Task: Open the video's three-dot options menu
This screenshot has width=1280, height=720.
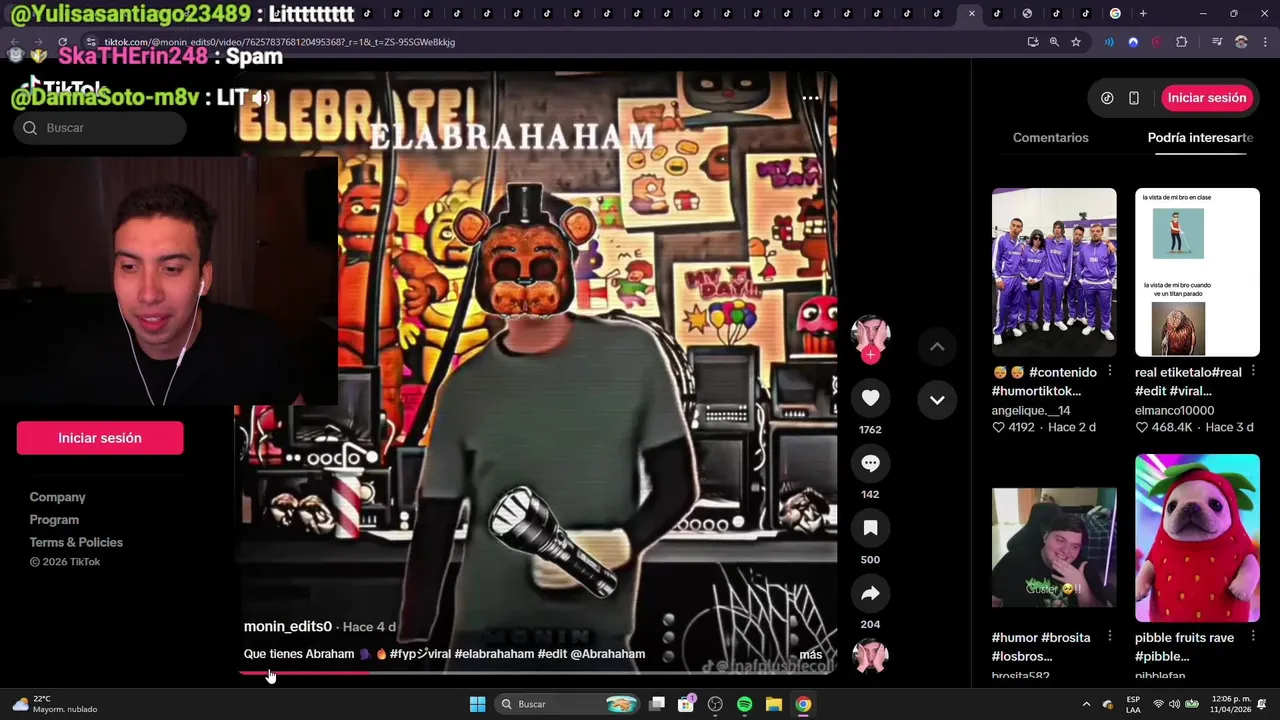Action: coord(811,98)
